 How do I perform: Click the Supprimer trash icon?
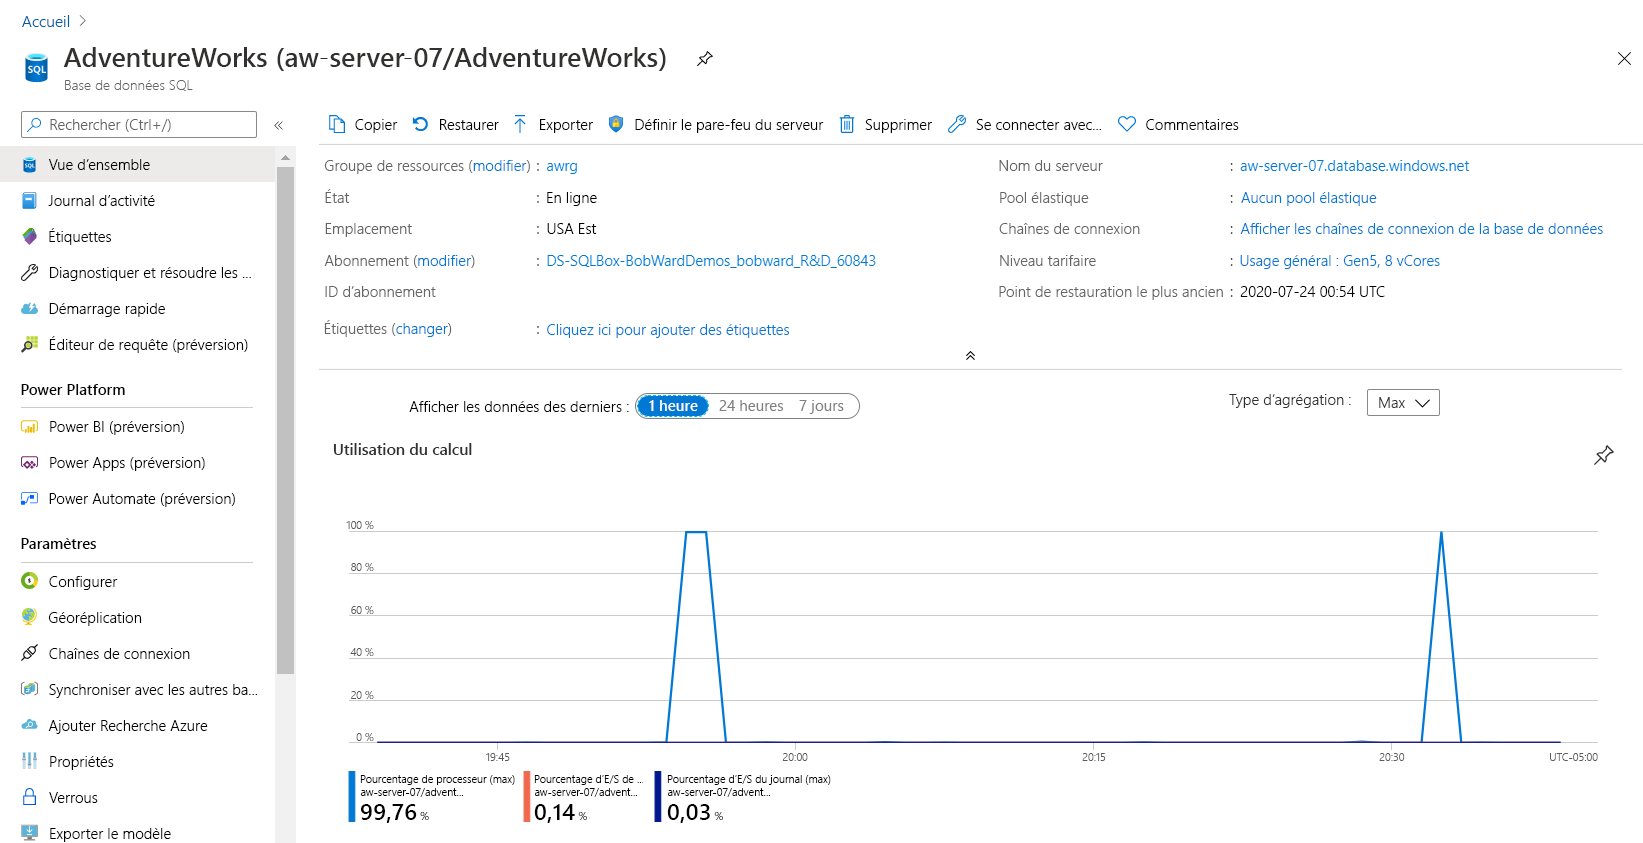847,124
